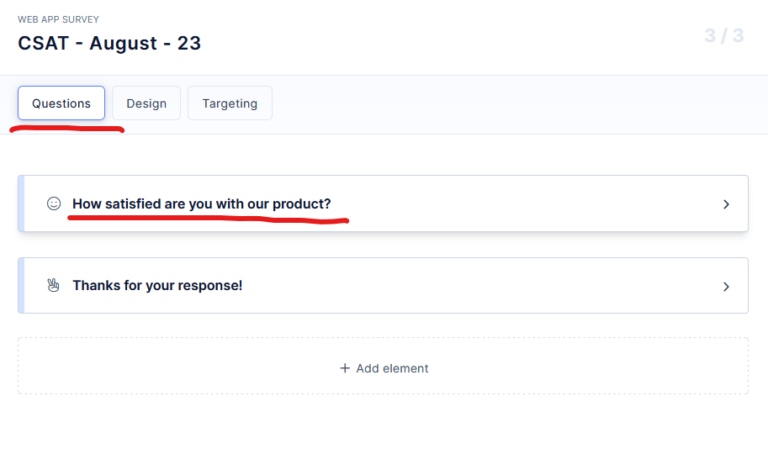Expand the satisfaction question with its chevron
The width and height of the screenshot is (768, 449).
click(x=726, y=204)
